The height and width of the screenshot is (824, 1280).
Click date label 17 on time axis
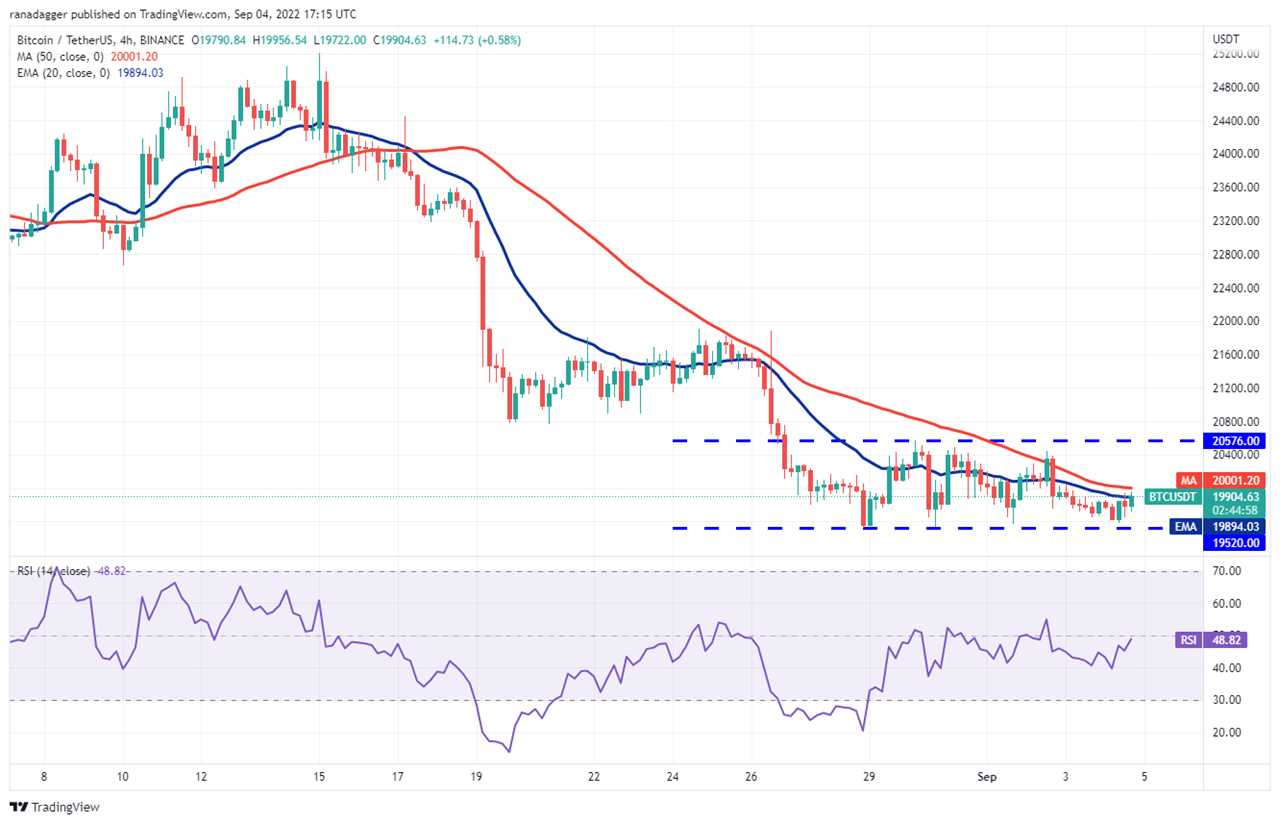[x=397, y=777]
